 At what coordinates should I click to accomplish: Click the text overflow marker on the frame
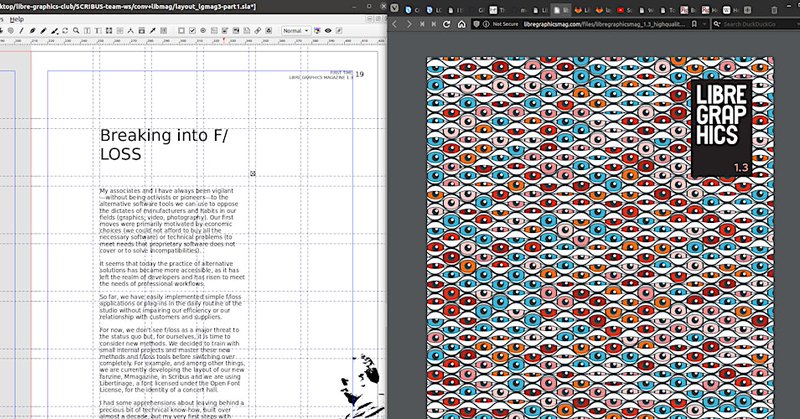[x=253, y=174]
